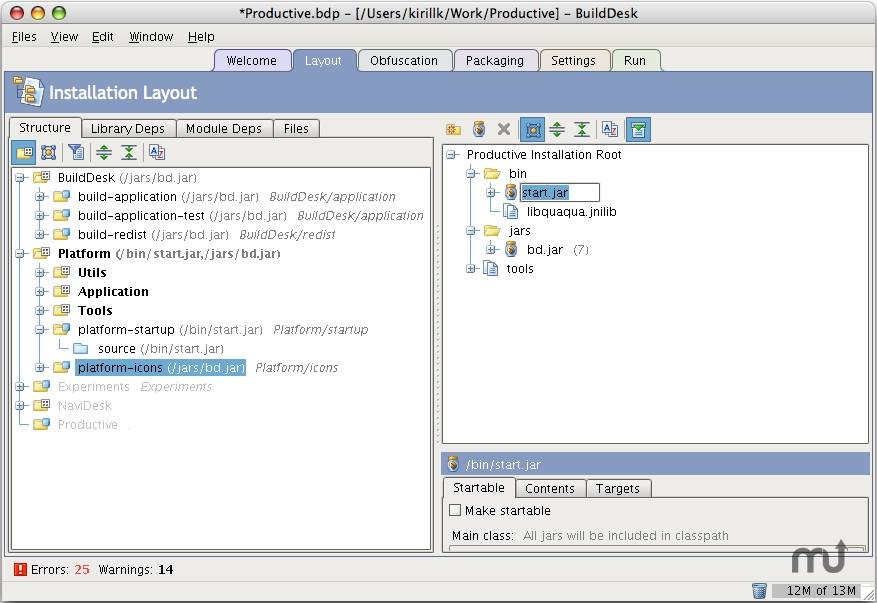Switch to the Obfuscation tab
Screen dimensions: 877x603
tap(404, 60)
